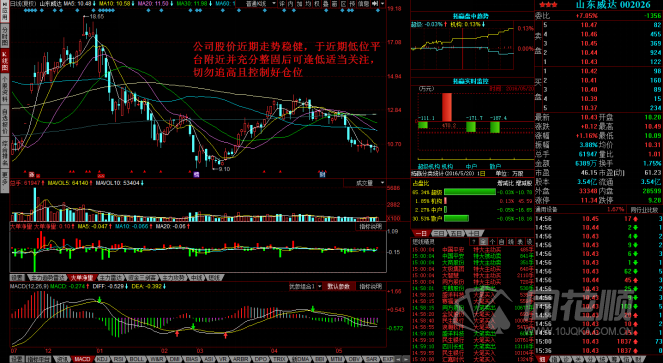Click the 叠 overlay toolbar icon
Viewport: 663px width, 363px height.
(326, 3)
